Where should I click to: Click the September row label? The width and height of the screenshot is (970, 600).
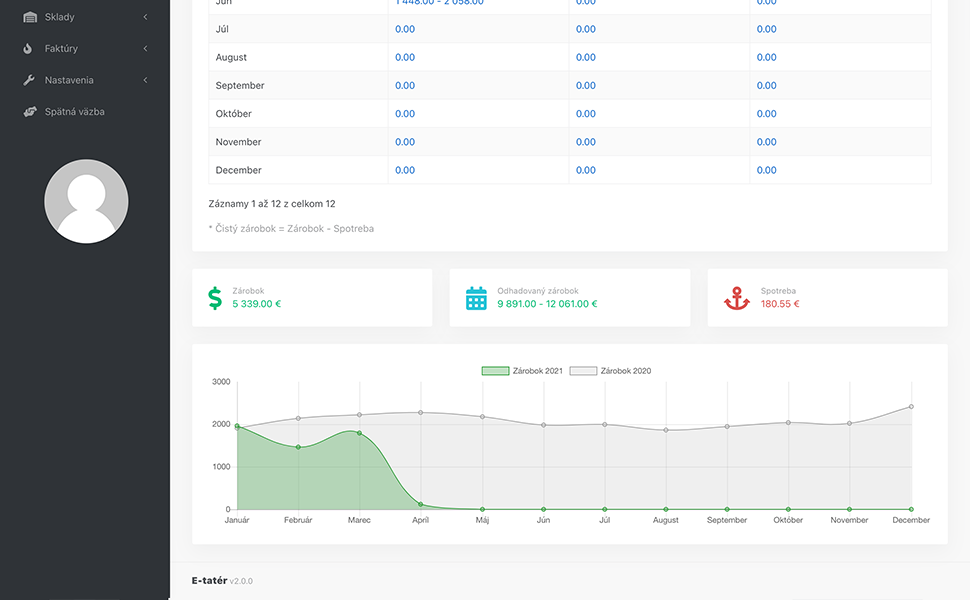(240, 85)
